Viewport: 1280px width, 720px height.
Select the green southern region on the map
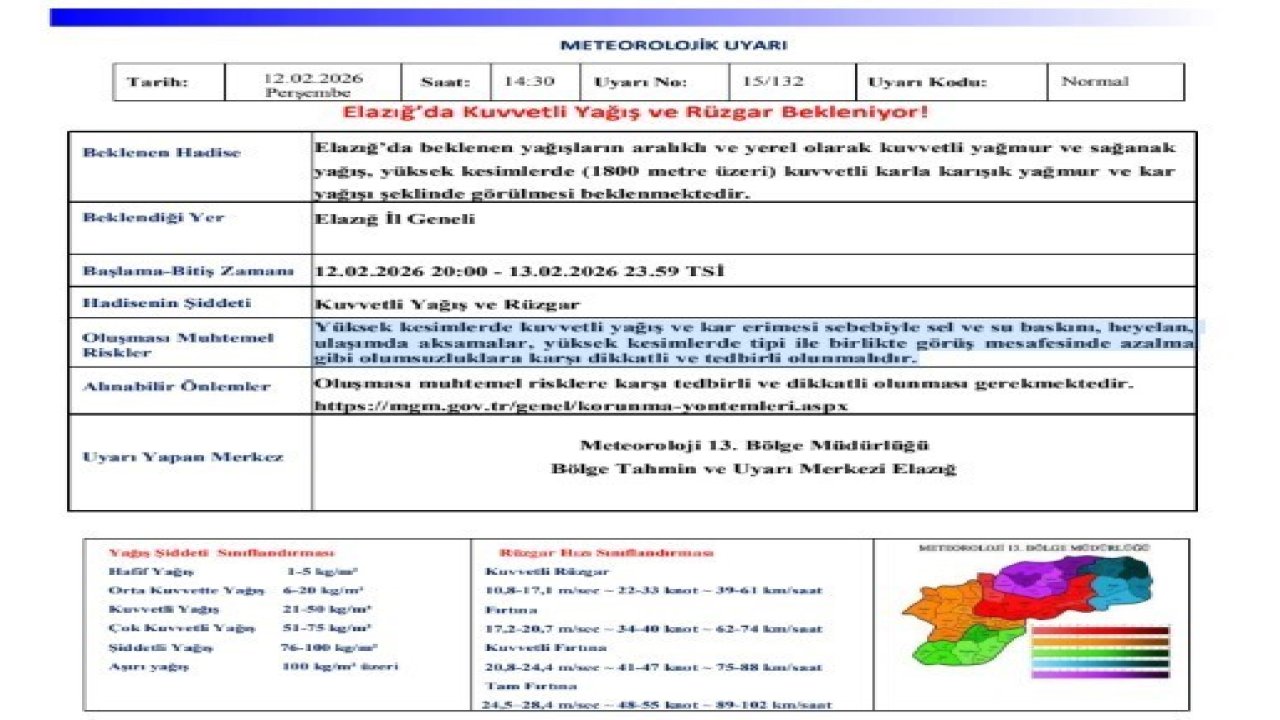tap(957, 650)
